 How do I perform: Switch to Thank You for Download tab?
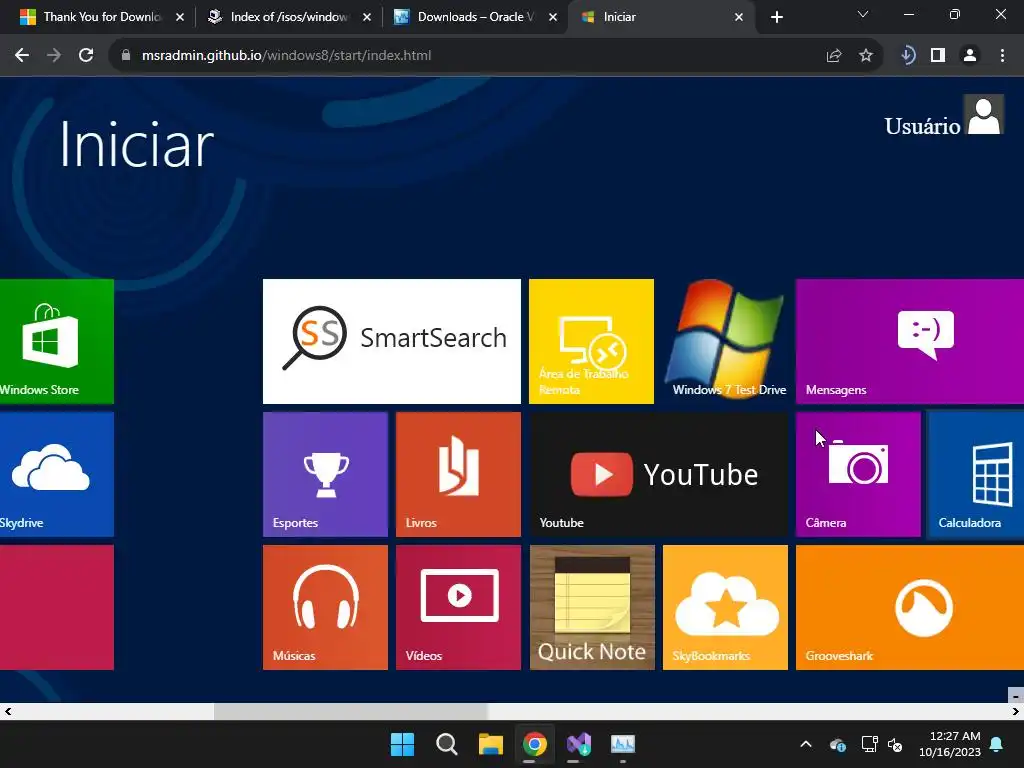pyautogui.click(x=101, y=17)
